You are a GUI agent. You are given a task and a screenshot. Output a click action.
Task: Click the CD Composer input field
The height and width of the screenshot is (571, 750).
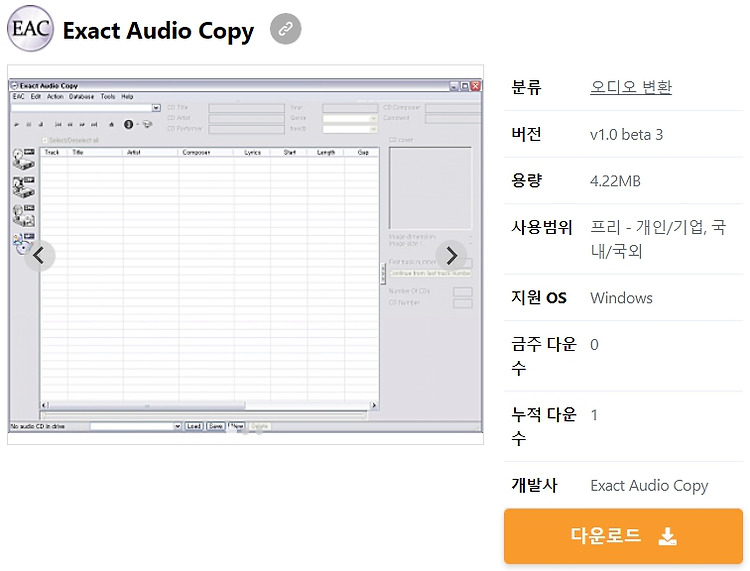(x=453, y=108)
